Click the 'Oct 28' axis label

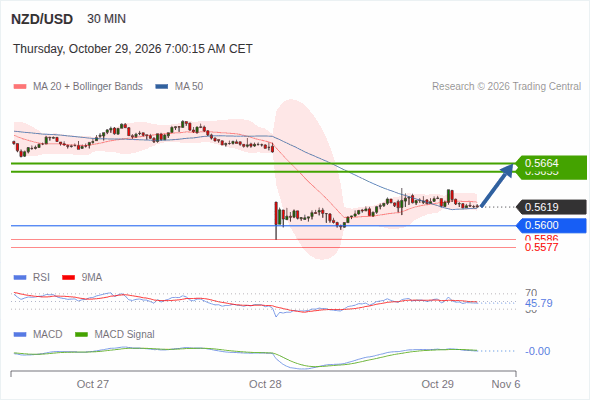[265, 384]
